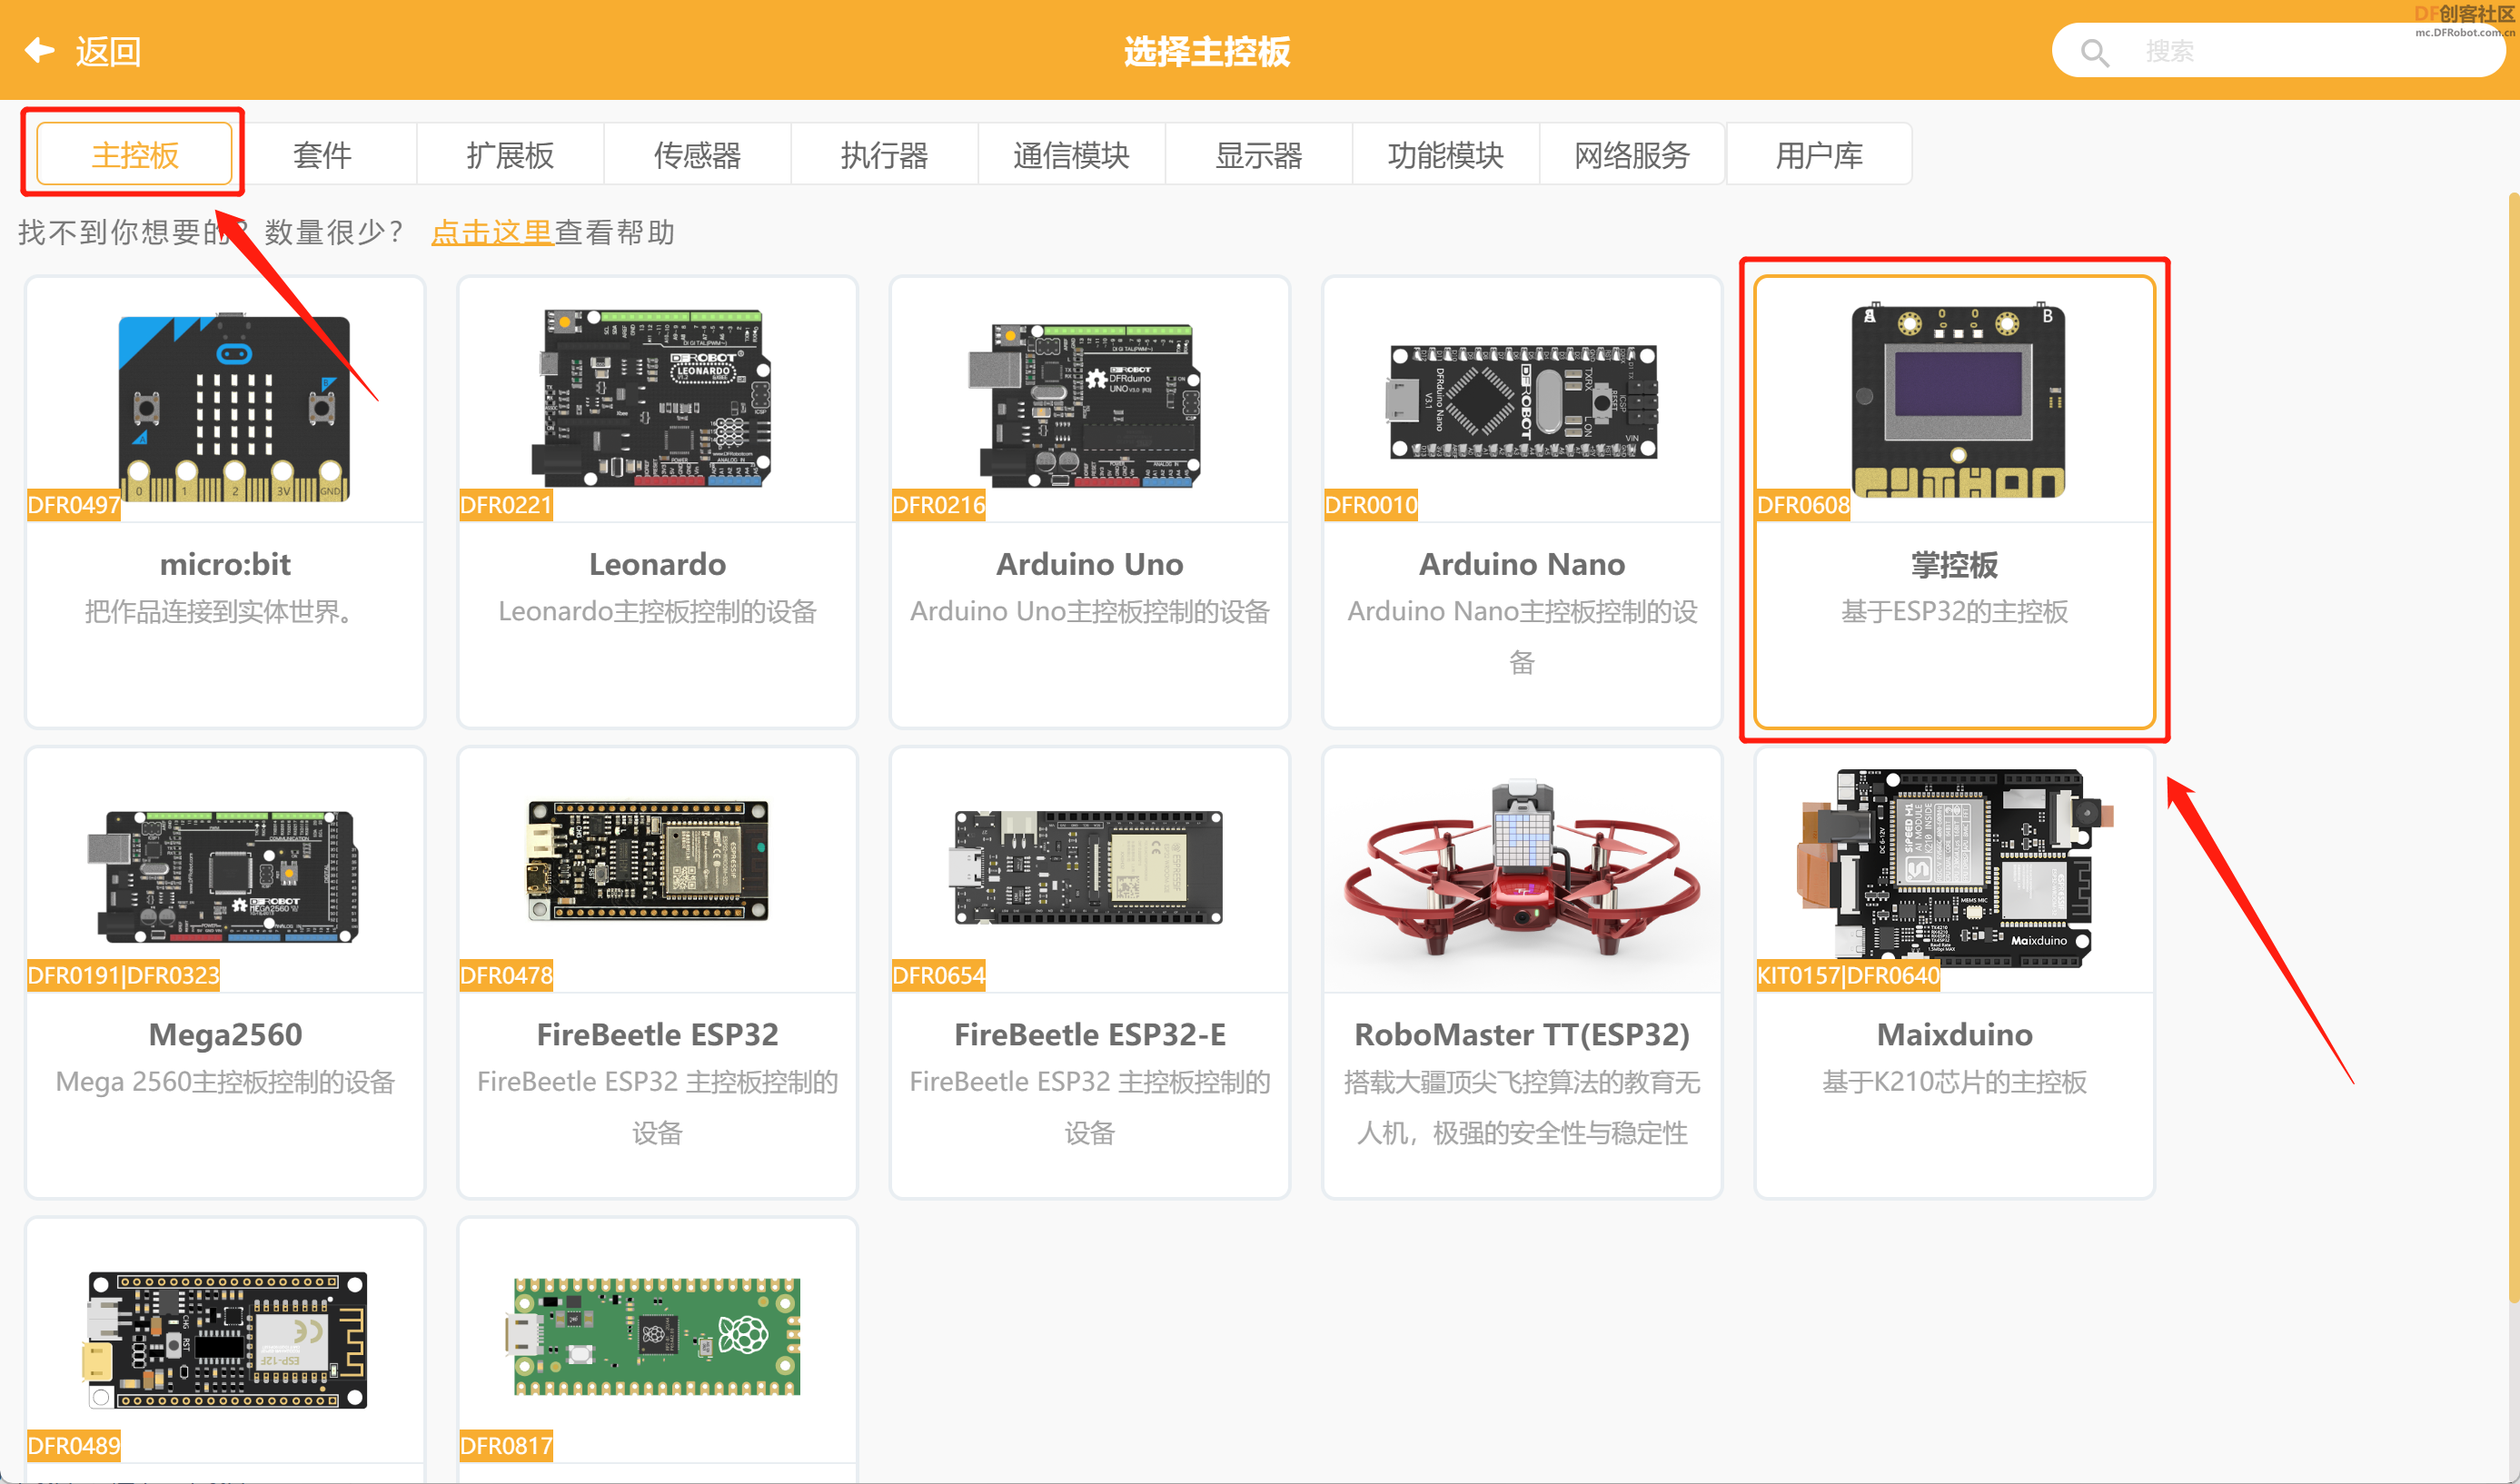Click the 基于ESP32的主控板 description
This screenshot has height=1484, width=2520.
point(1954,611)
